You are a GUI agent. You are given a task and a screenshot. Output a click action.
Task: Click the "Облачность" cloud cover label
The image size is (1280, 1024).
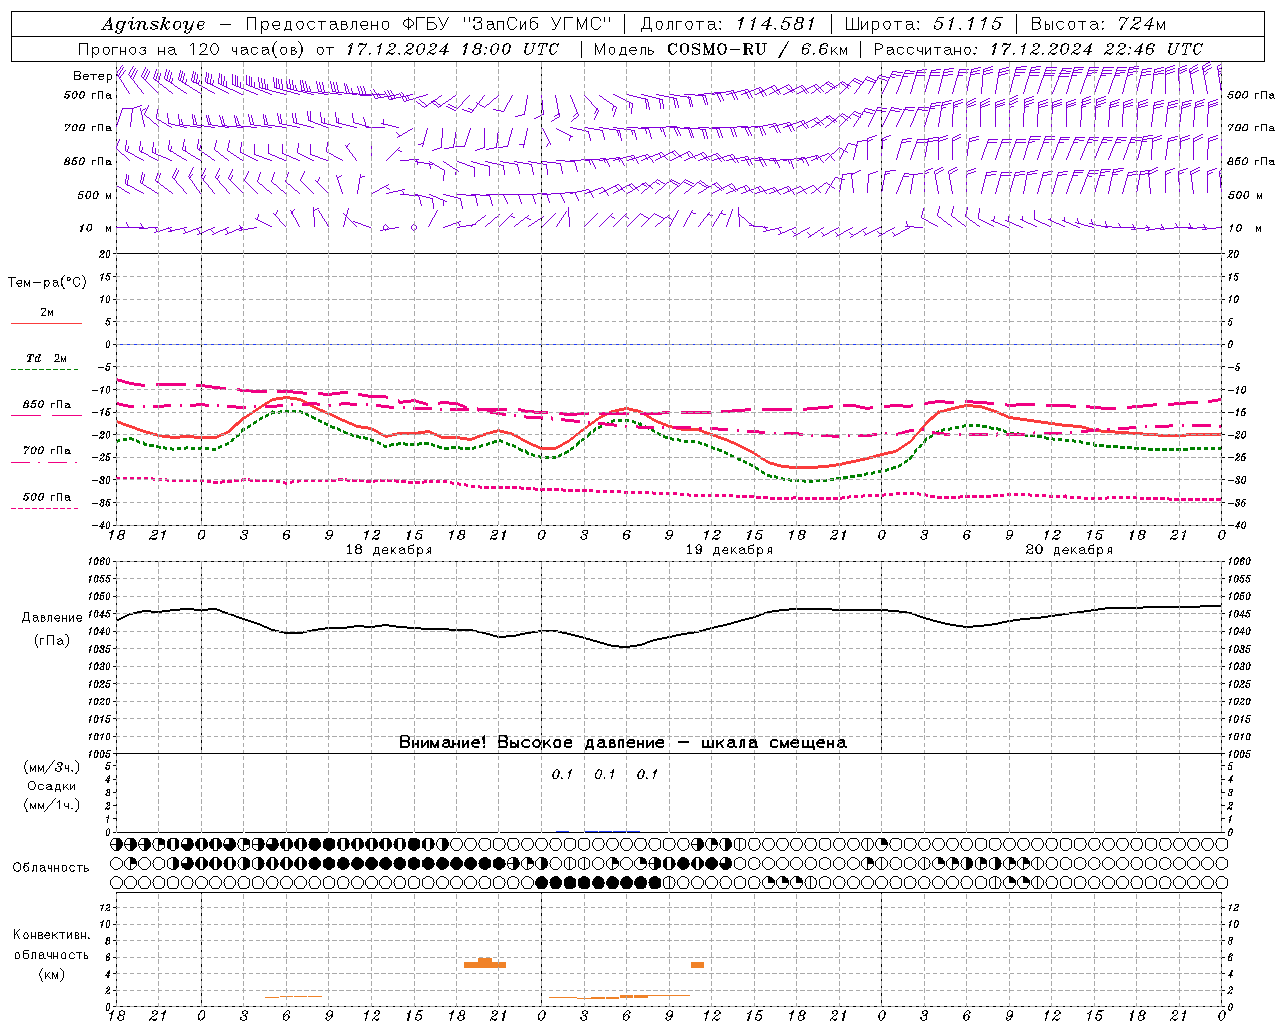(51, 867)
